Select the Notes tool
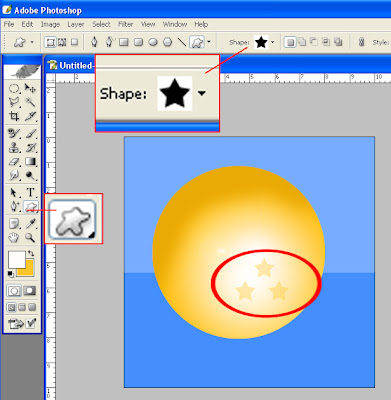This screenshot has height=400, width=391. 14,224
